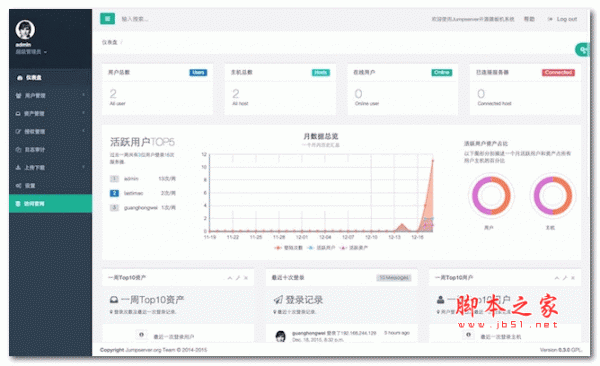The height and width of the screenshot is (366, 600).
Task: Click the download icon beside 上传下载
Action: point(18,168)
